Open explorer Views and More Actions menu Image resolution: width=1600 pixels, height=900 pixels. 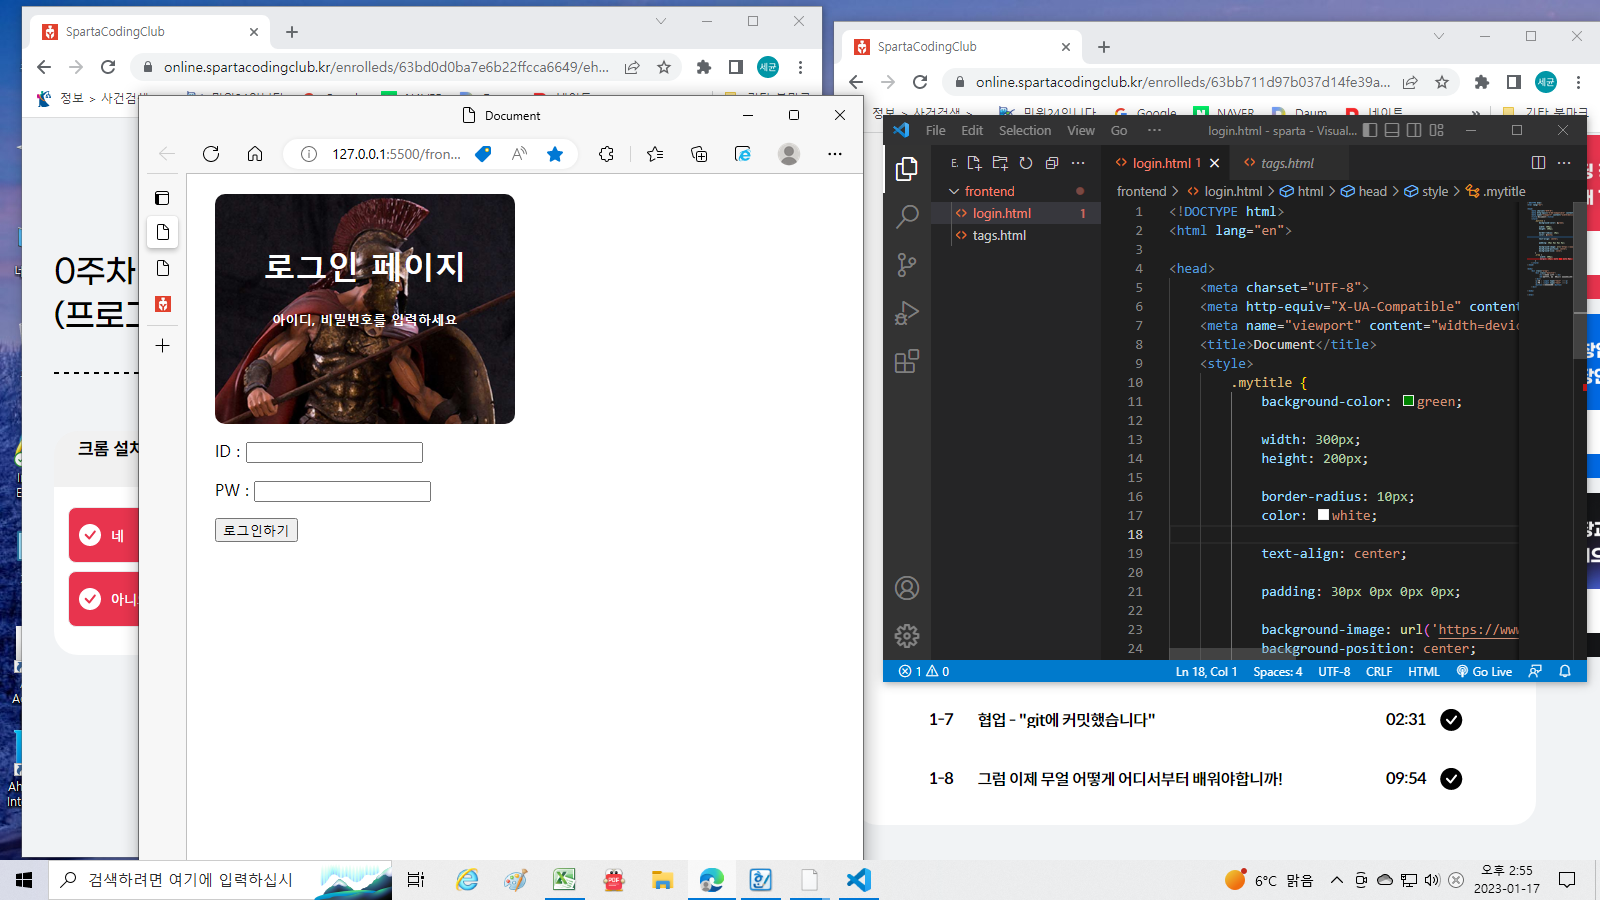pos(1078,163)
